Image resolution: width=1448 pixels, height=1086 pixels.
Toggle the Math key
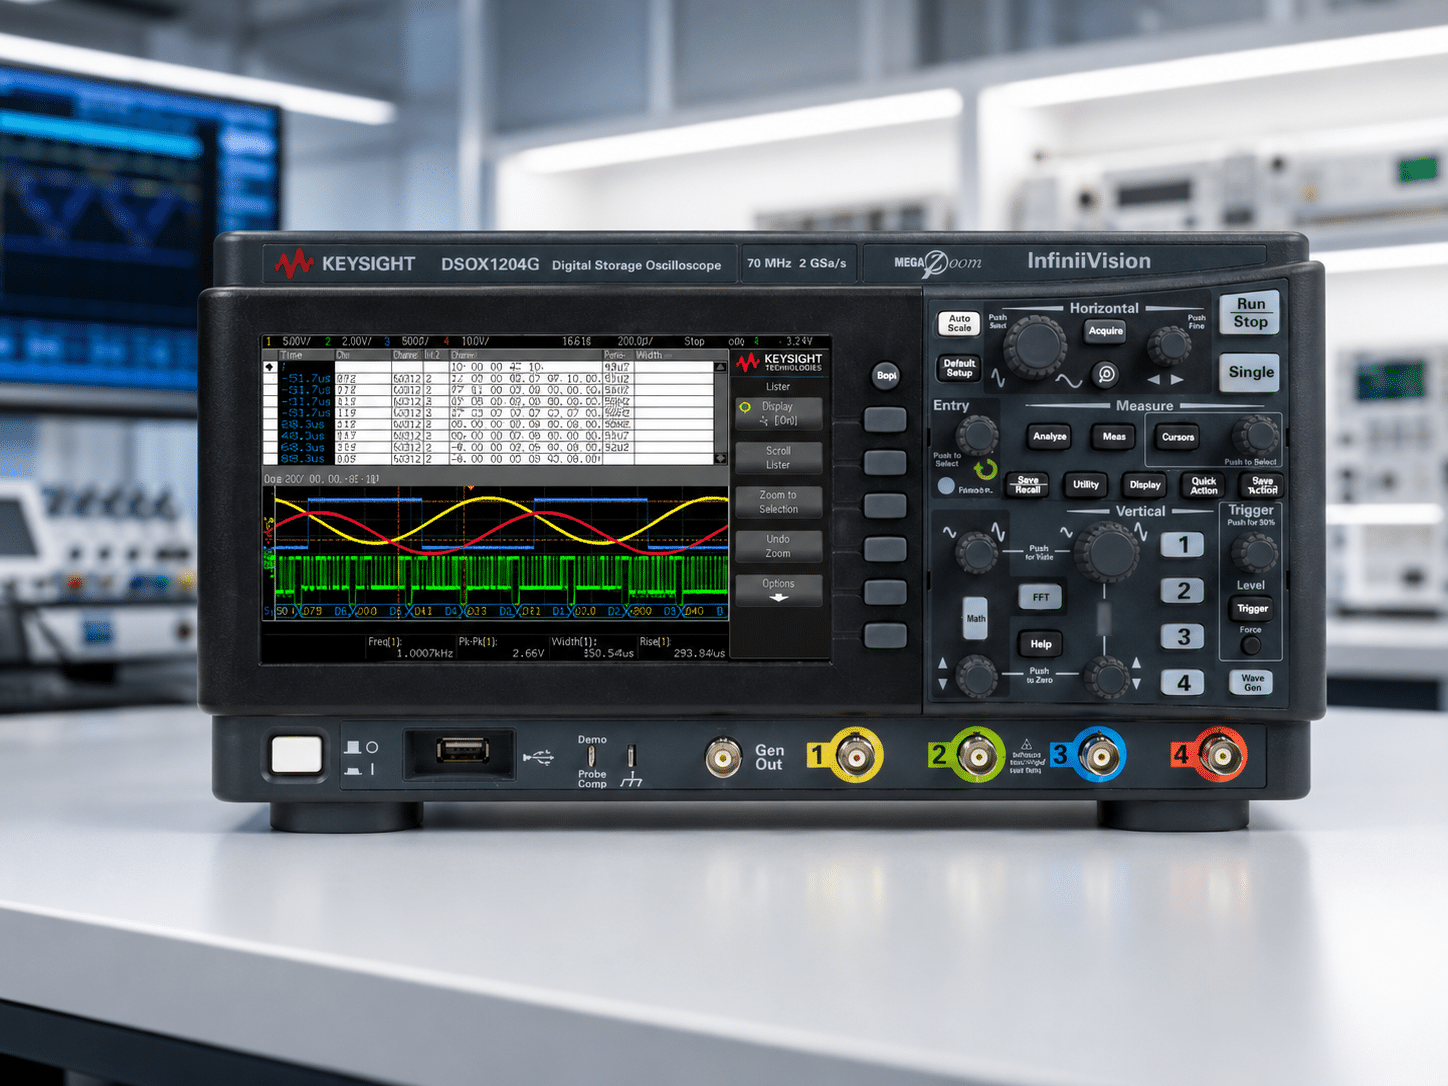pyautogui.click(x=976, y=619)
